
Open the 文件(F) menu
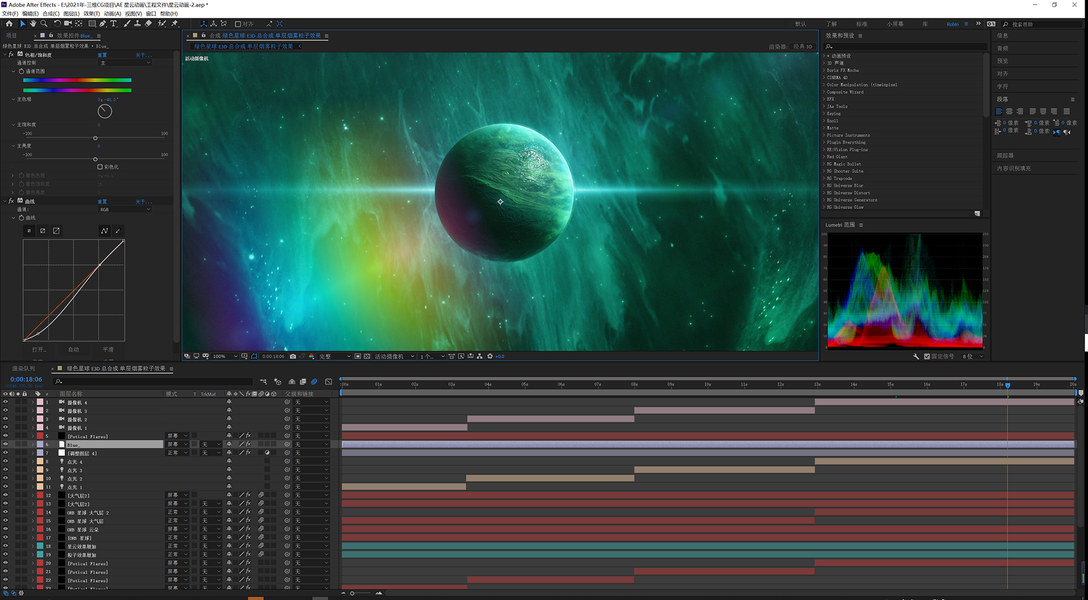click(10, 13)
